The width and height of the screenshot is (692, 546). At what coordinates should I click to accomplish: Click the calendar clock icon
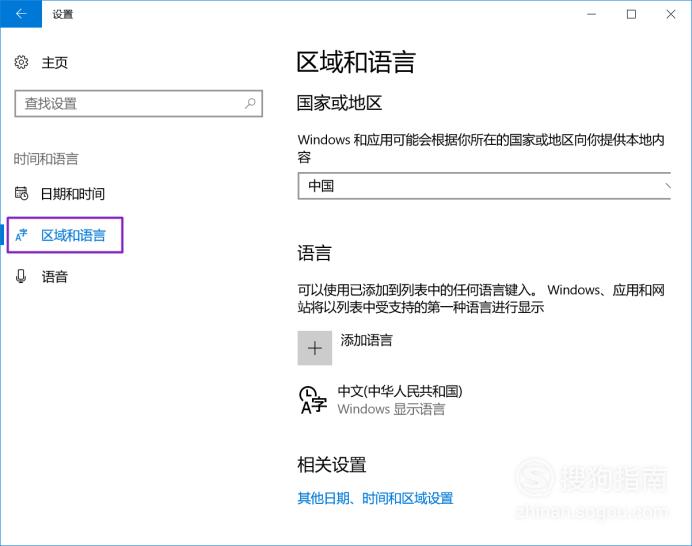coord(21,193)
